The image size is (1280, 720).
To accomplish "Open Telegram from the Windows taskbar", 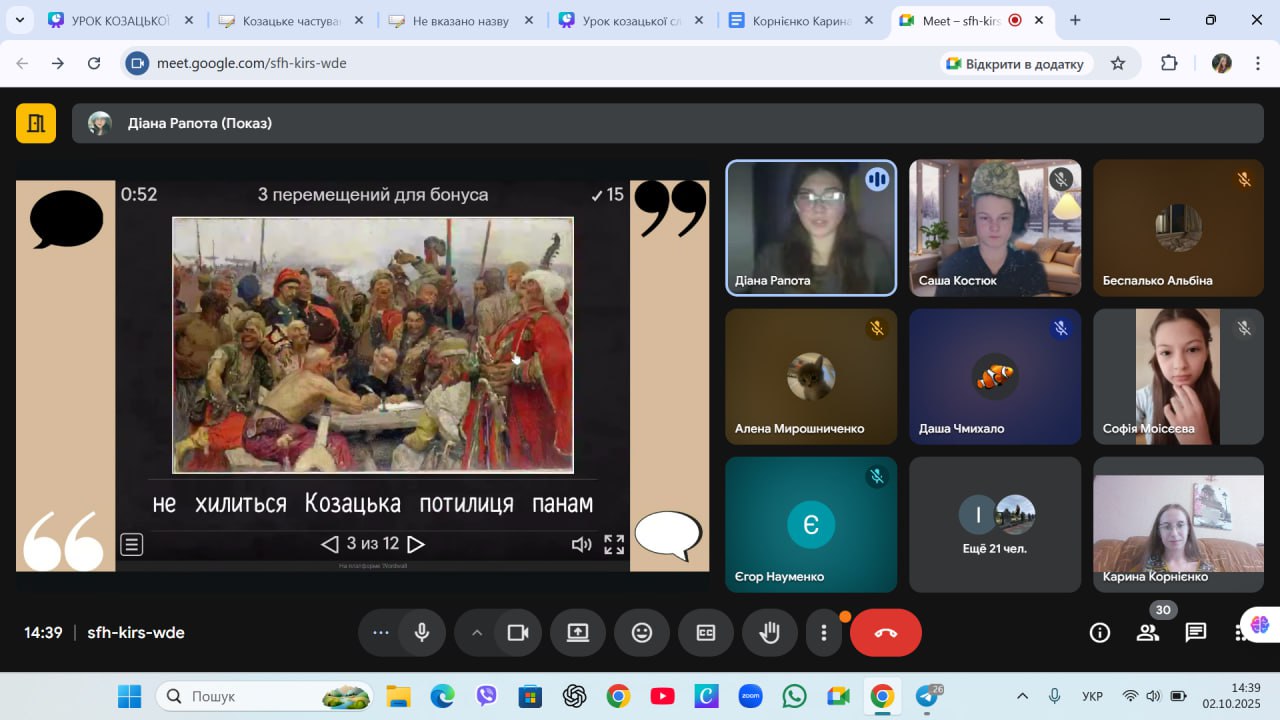I will (927, 696).
